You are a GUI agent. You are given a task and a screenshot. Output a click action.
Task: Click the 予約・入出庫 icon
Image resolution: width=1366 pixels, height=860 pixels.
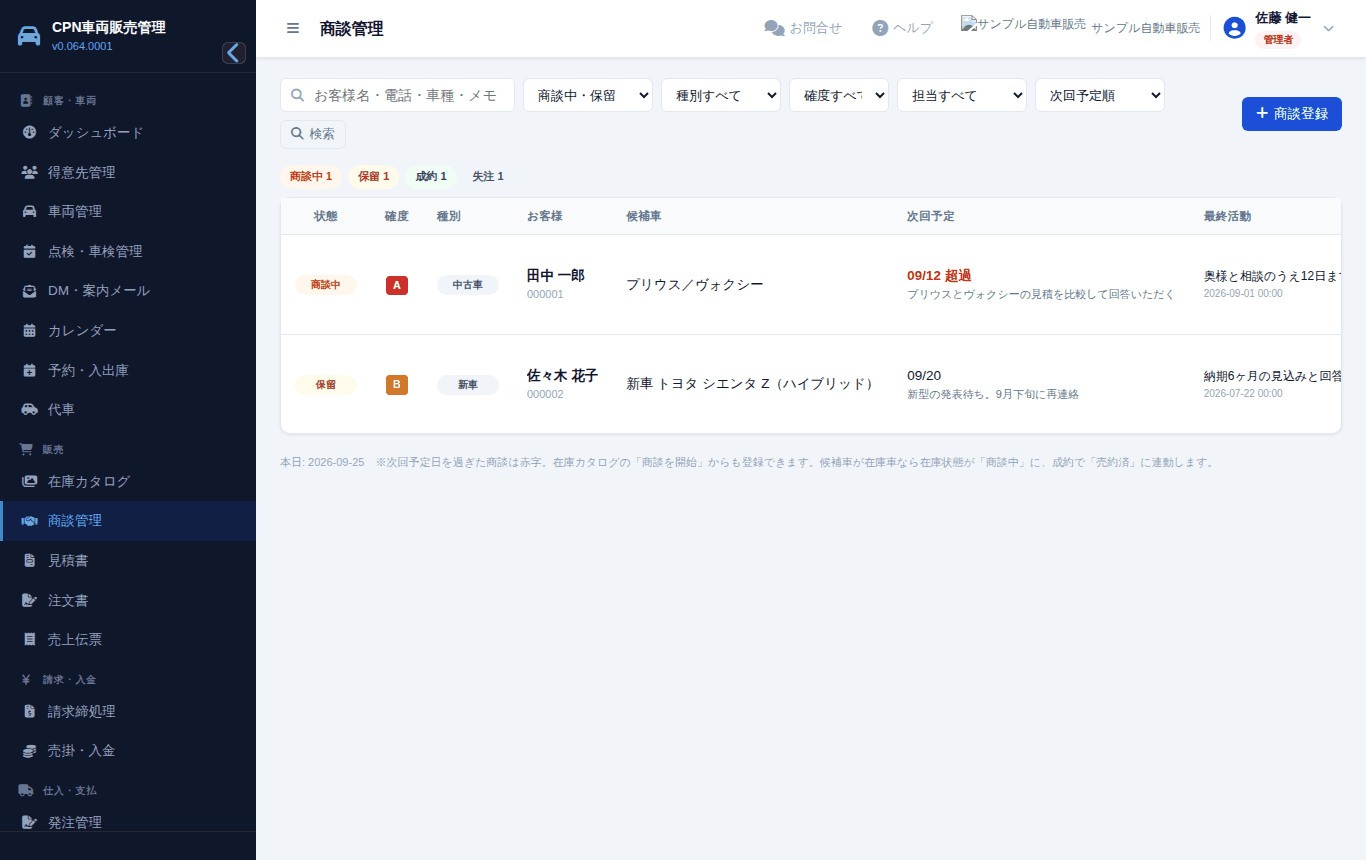[29, 370]
